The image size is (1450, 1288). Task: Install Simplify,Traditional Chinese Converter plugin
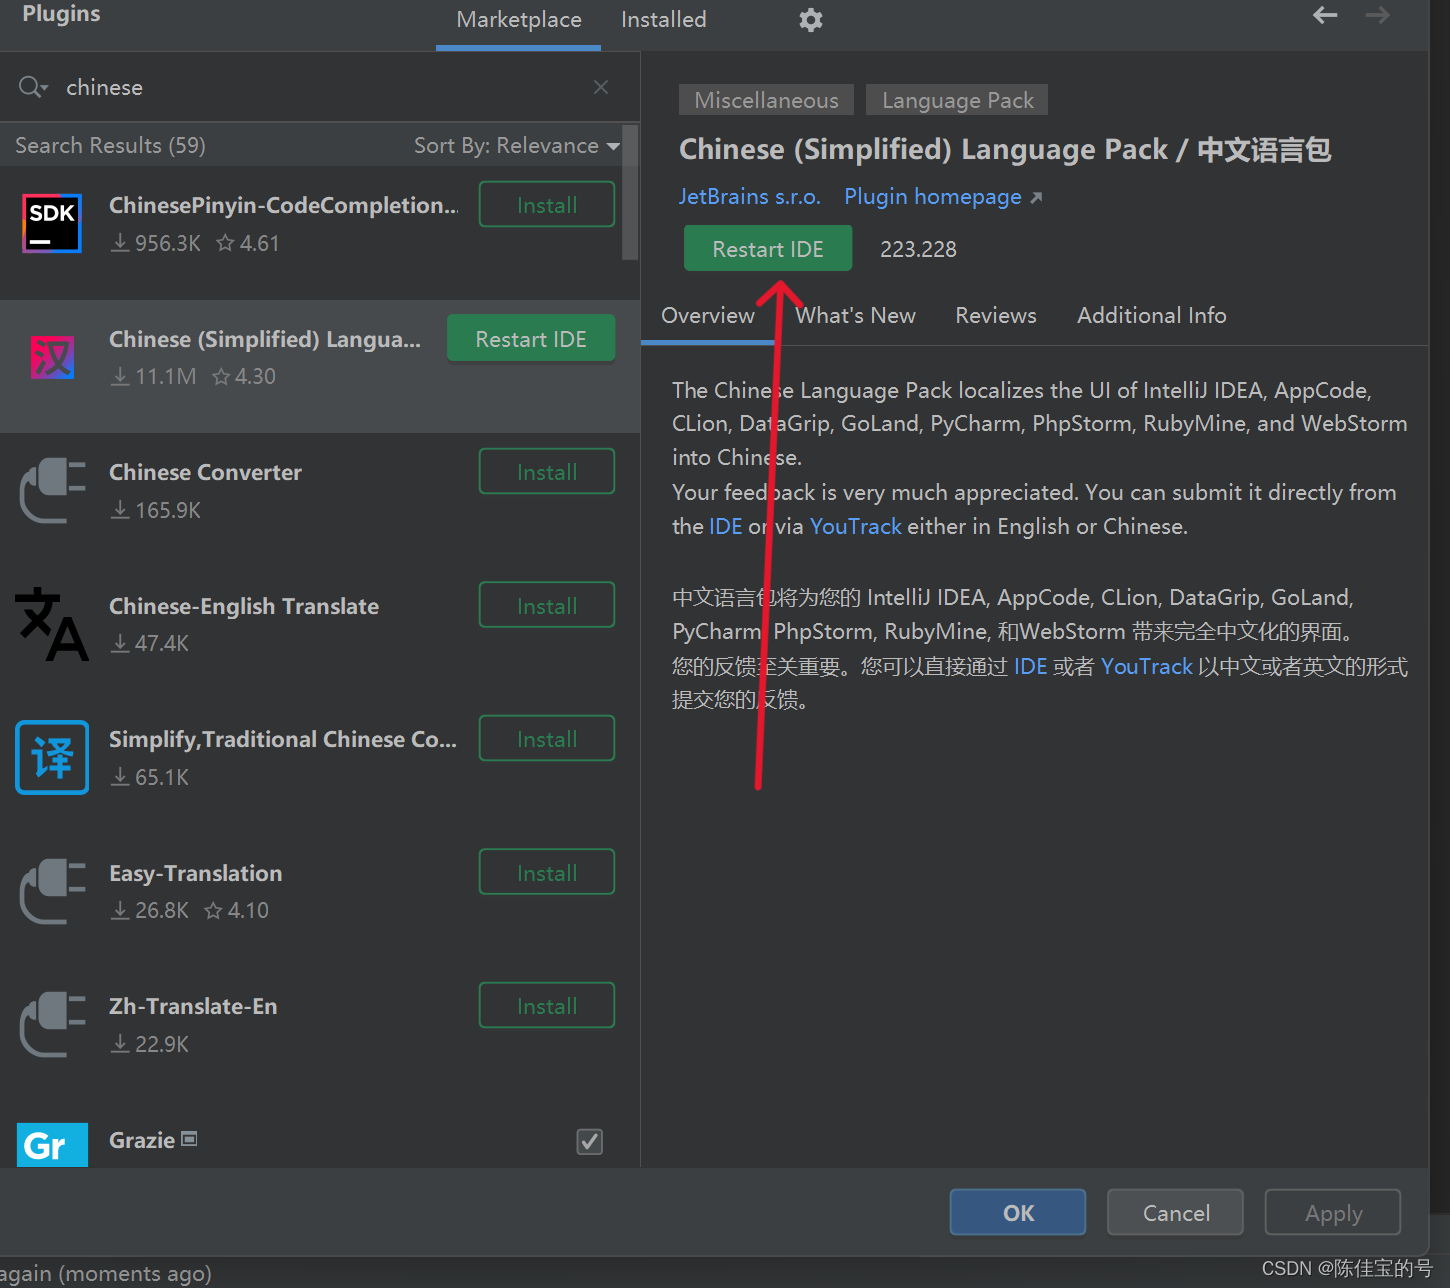click(x=547, y=739)
